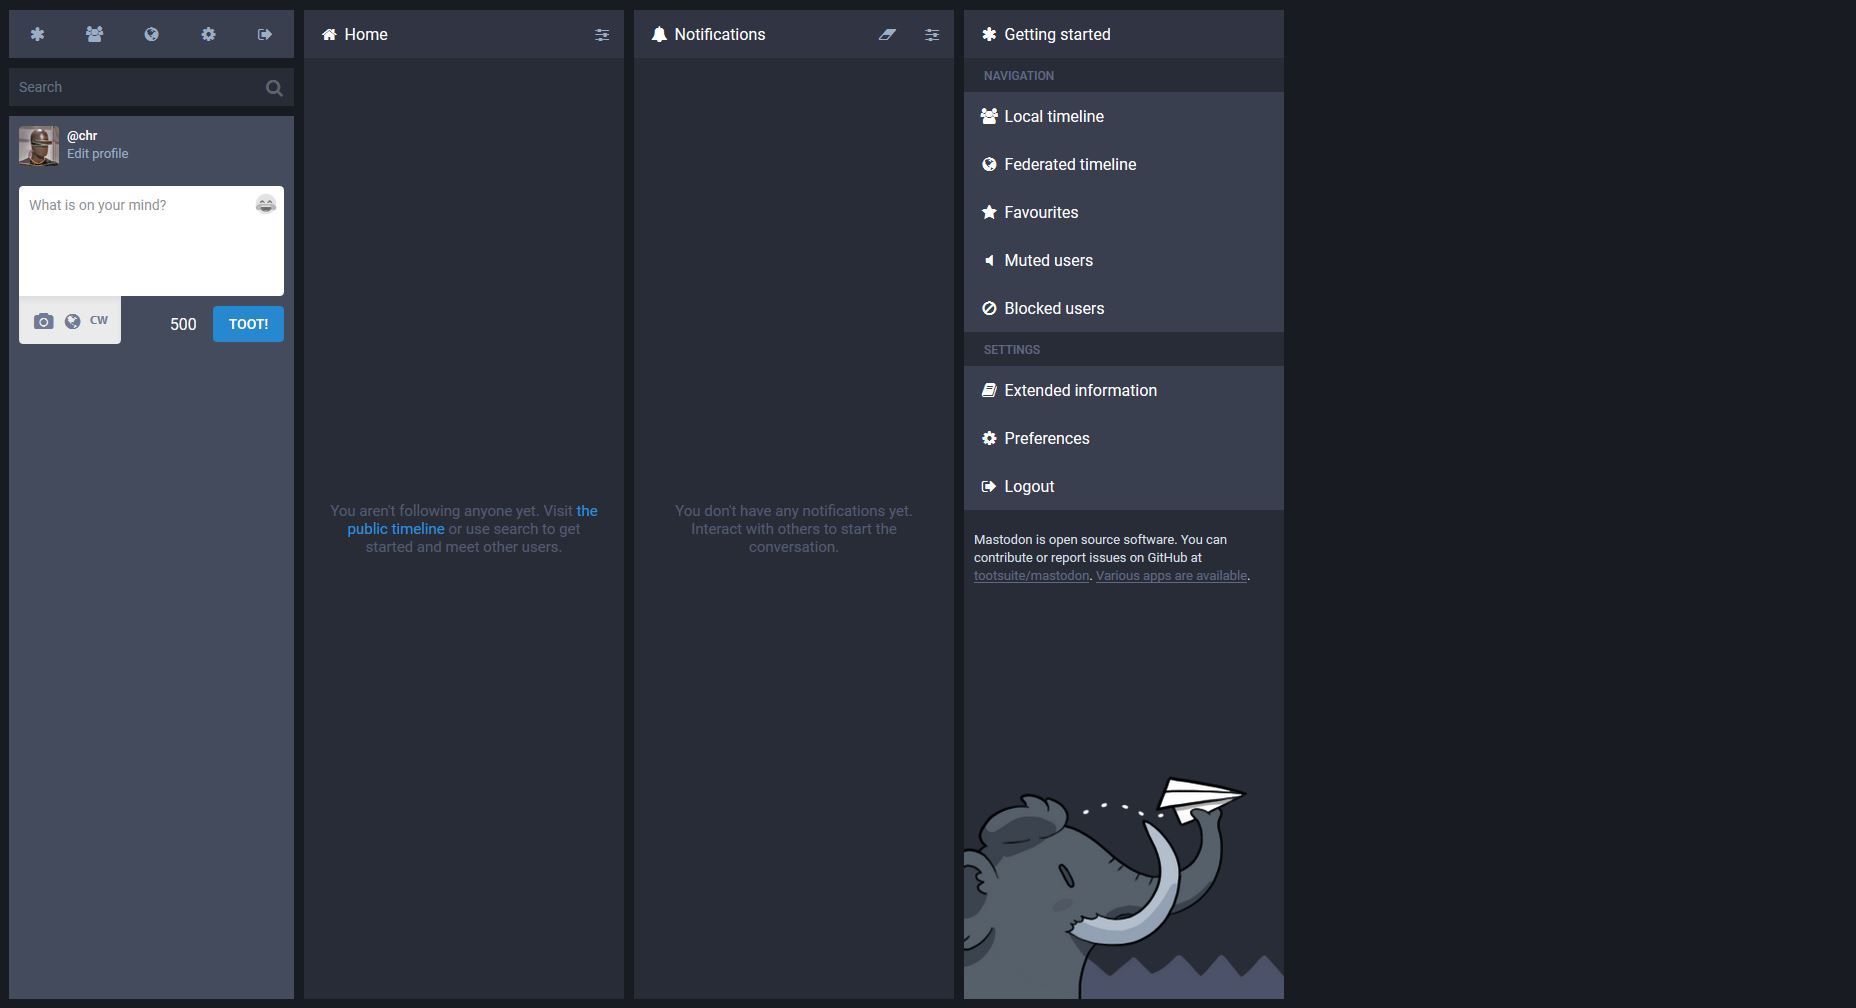The width and height of the screenshot is (1856, 1008).
Task: Open Local timeline in navigation
Action: [x=1124, y=116]
